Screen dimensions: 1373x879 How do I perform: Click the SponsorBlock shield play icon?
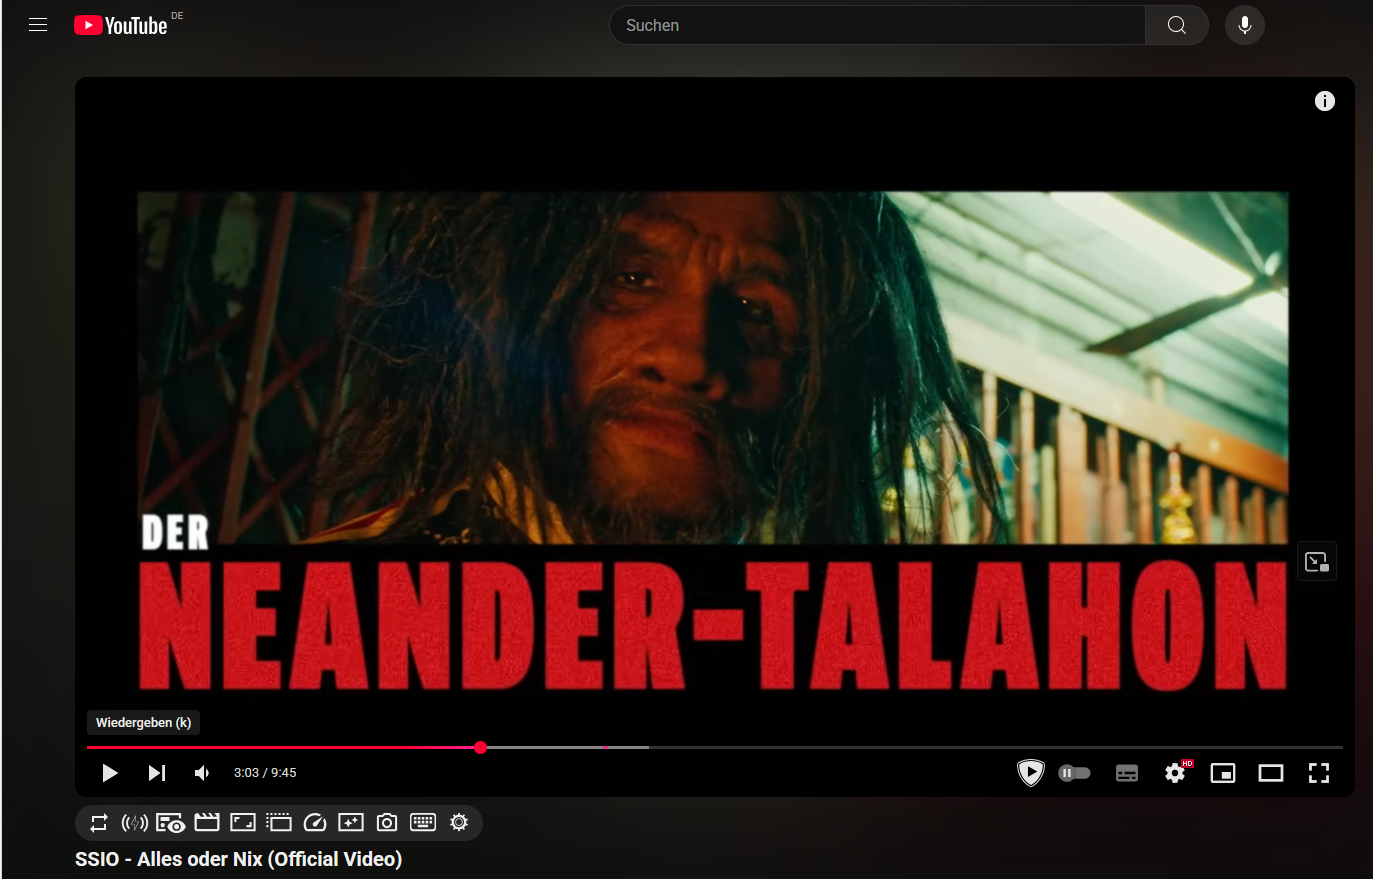pos(1031,773)
